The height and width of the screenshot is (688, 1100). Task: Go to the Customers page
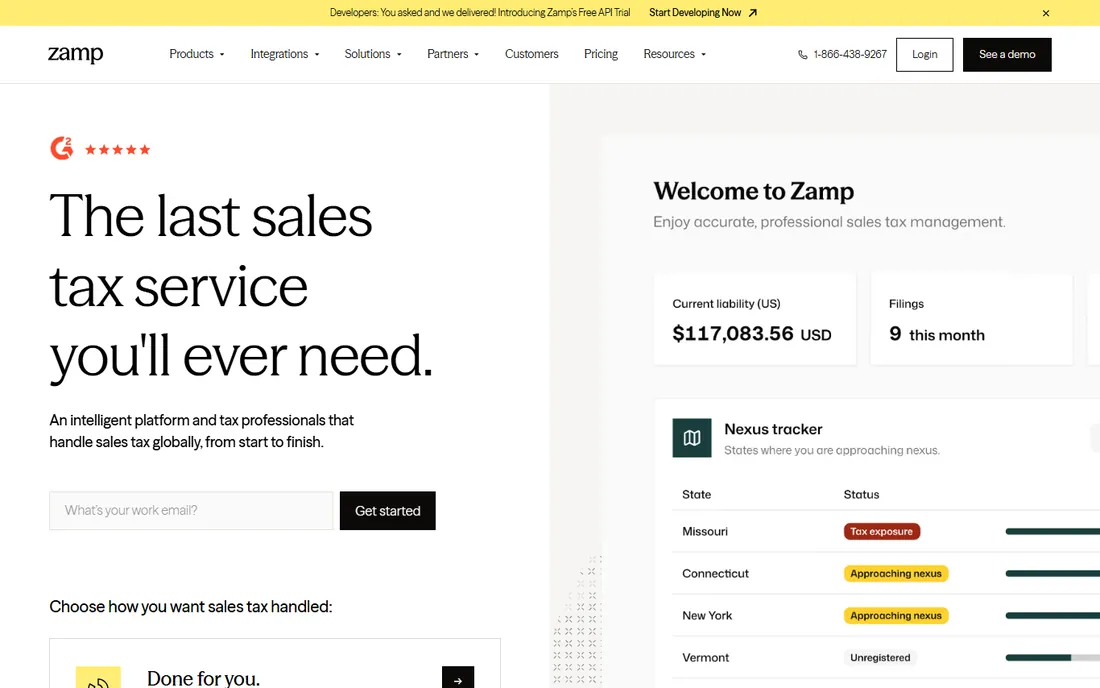pos(532,54)
